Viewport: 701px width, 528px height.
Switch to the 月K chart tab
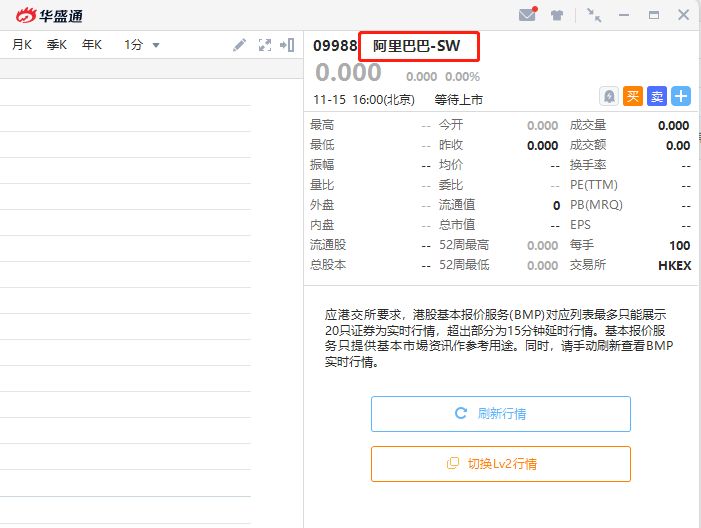pos(22,45)
